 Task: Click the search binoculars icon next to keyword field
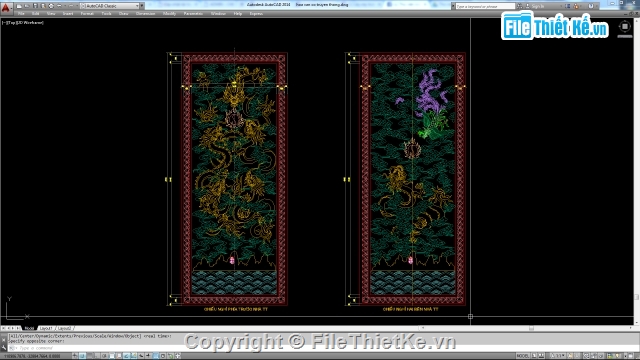point(519,6)
